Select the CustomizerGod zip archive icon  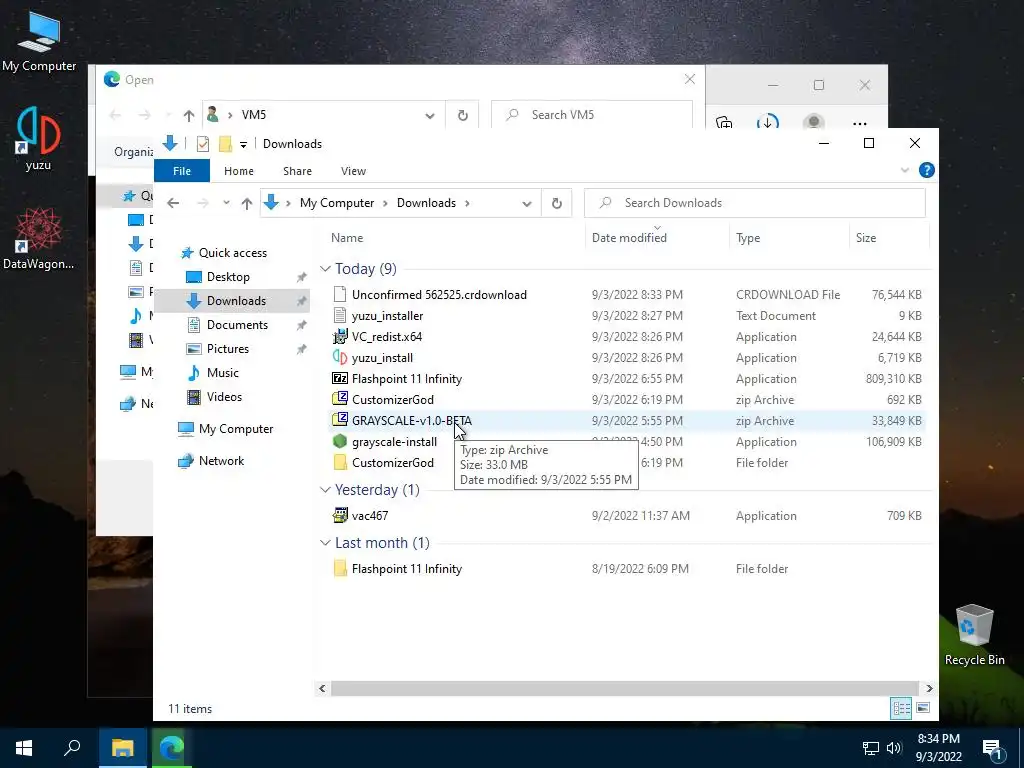pos(340,400)
